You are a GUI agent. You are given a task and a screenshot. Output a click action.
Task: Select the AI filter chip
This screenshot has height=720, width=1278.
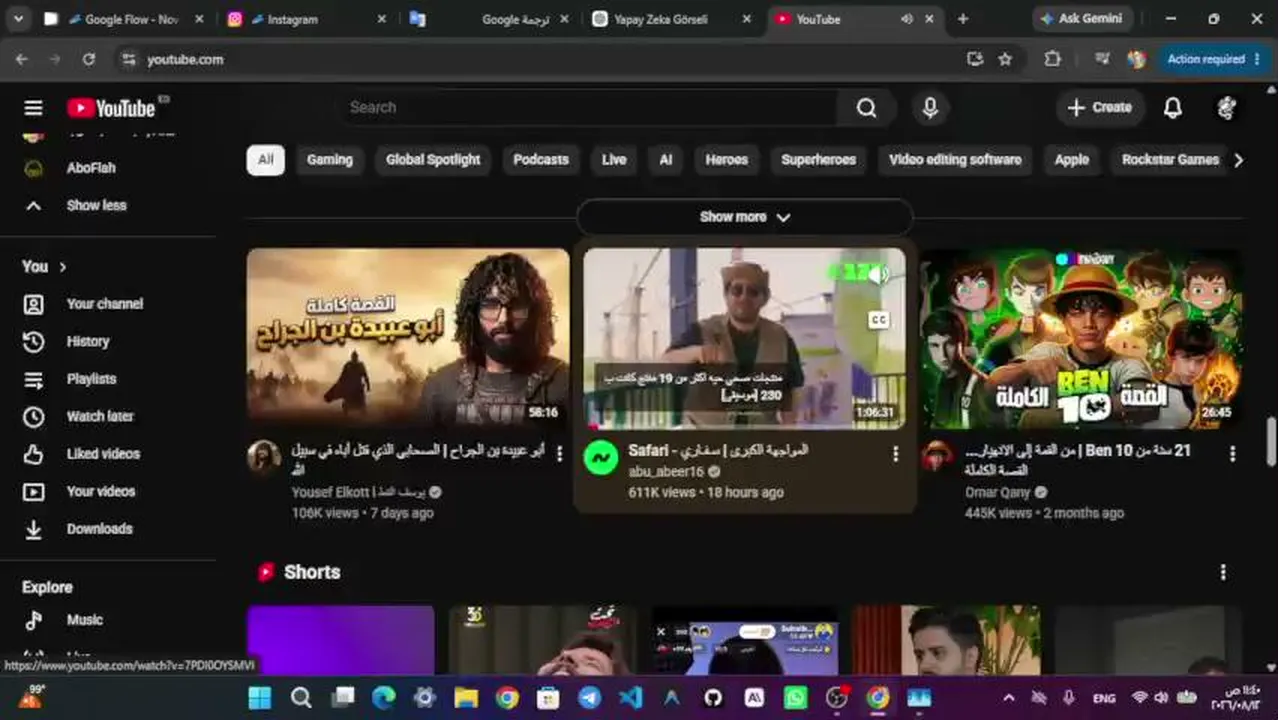[x=665, y=160]
